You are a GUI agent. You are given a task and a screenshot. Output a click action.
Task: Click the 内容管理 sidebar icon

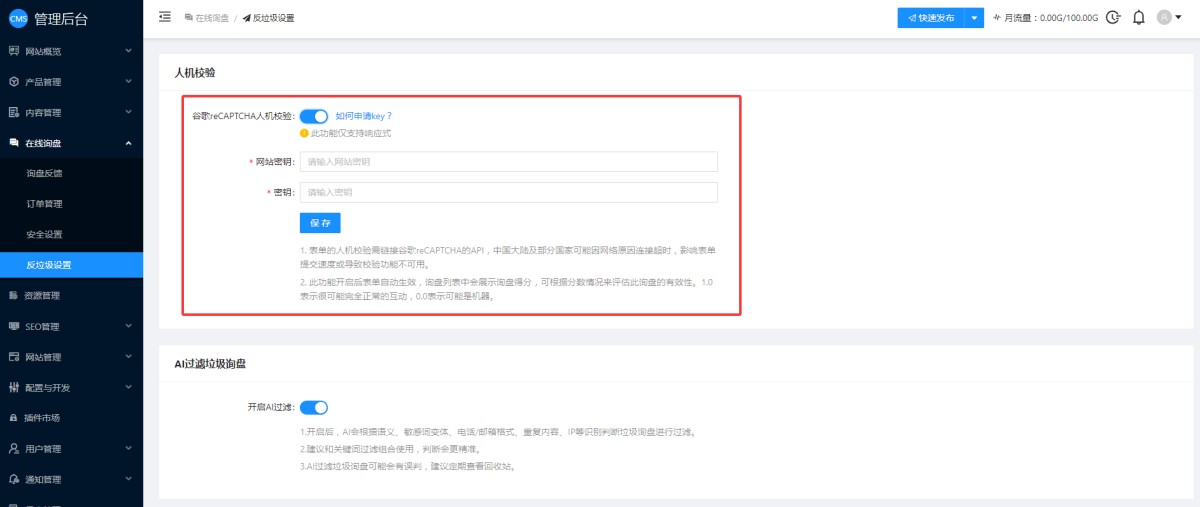pyautogui.click(x=14, y=112)
